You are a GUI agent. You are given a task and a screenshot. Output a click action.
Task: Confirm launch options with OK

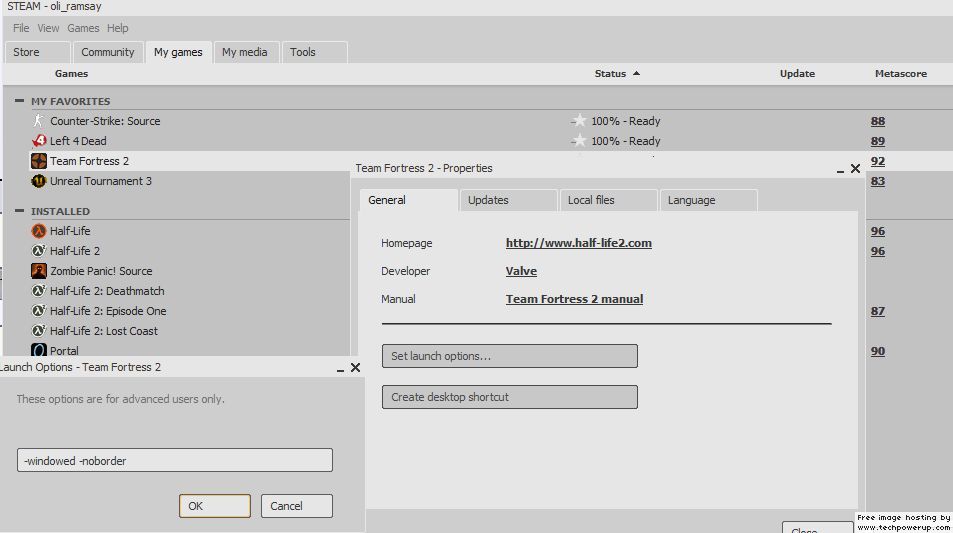click(214, 506)
